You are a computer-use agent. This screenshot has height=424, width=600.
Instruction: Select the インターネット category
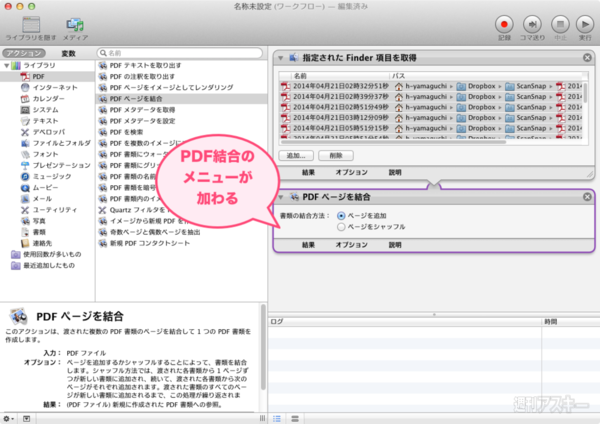click(x=55, y=88)
